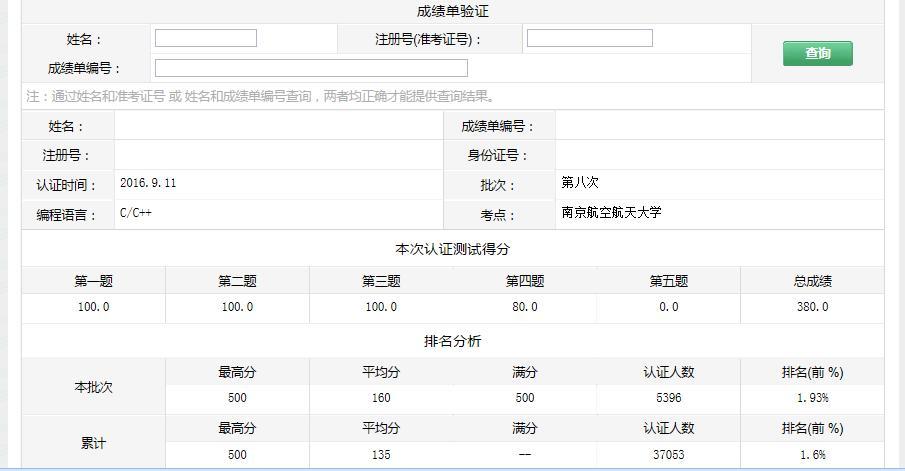Select the fifth question score 0.0
Screen dimensions: 905x471
tap(668, 307)
